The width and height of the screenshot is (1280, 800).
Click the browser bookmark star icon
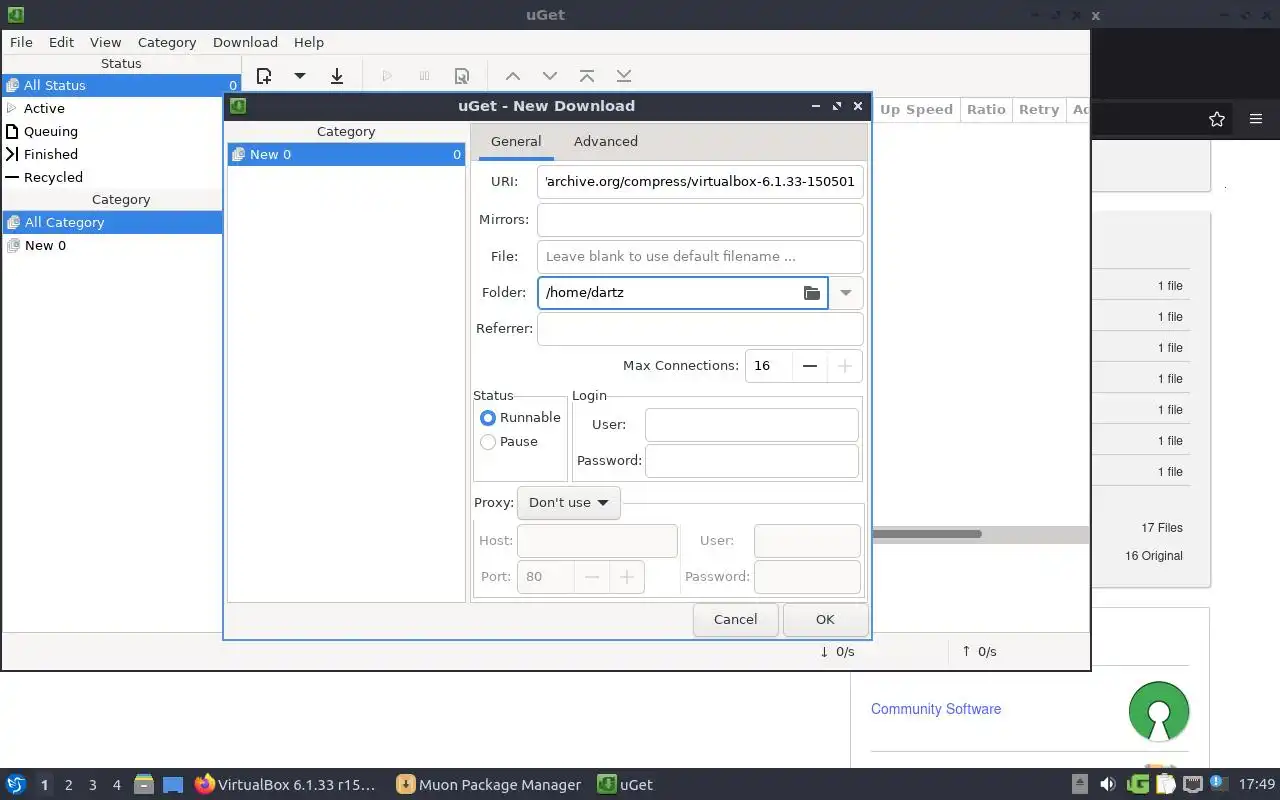(x=1217, y=119)
